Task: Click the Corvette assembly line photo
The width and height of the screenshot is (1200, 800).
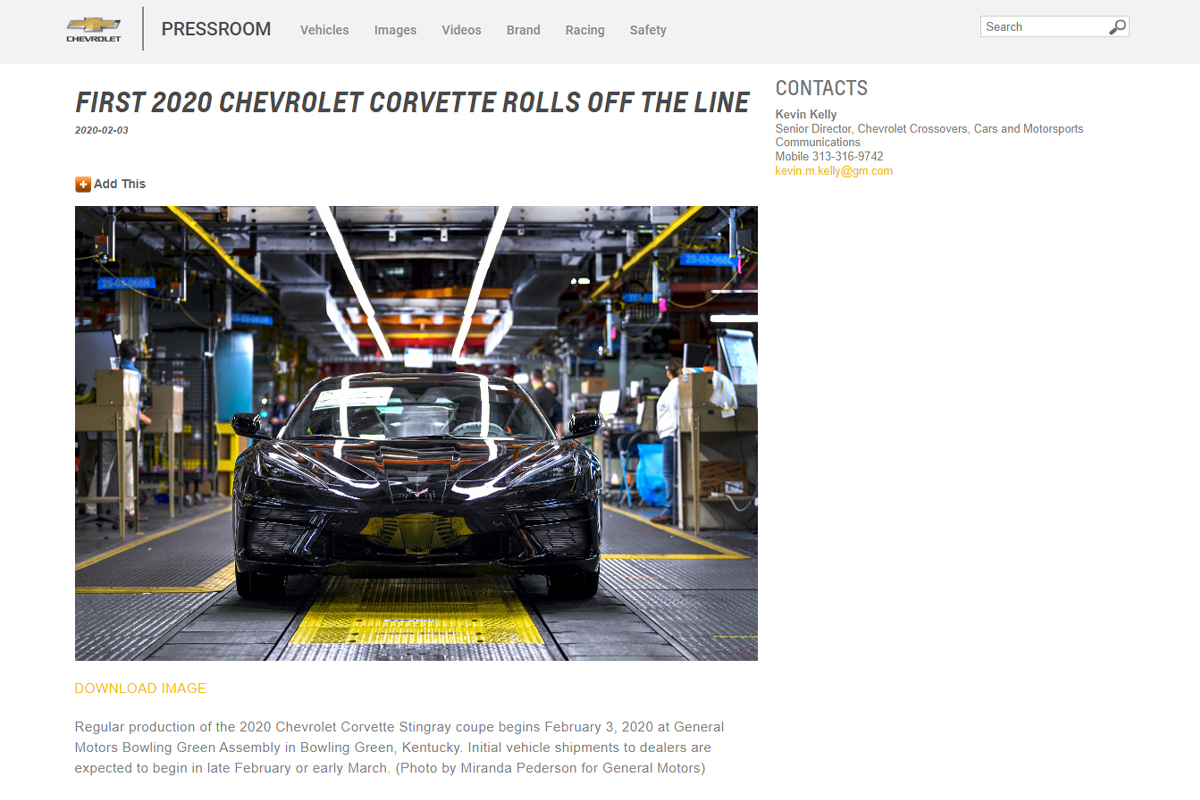Action: (x=416, y=433)
